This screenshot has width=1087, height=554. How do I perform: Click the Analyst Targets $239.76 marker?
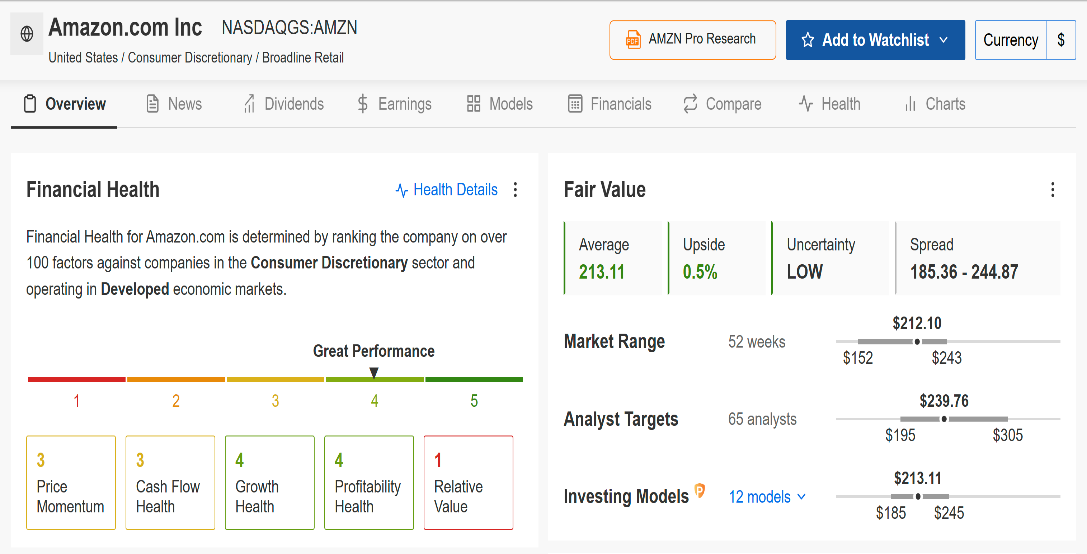(x=944, y=419)
